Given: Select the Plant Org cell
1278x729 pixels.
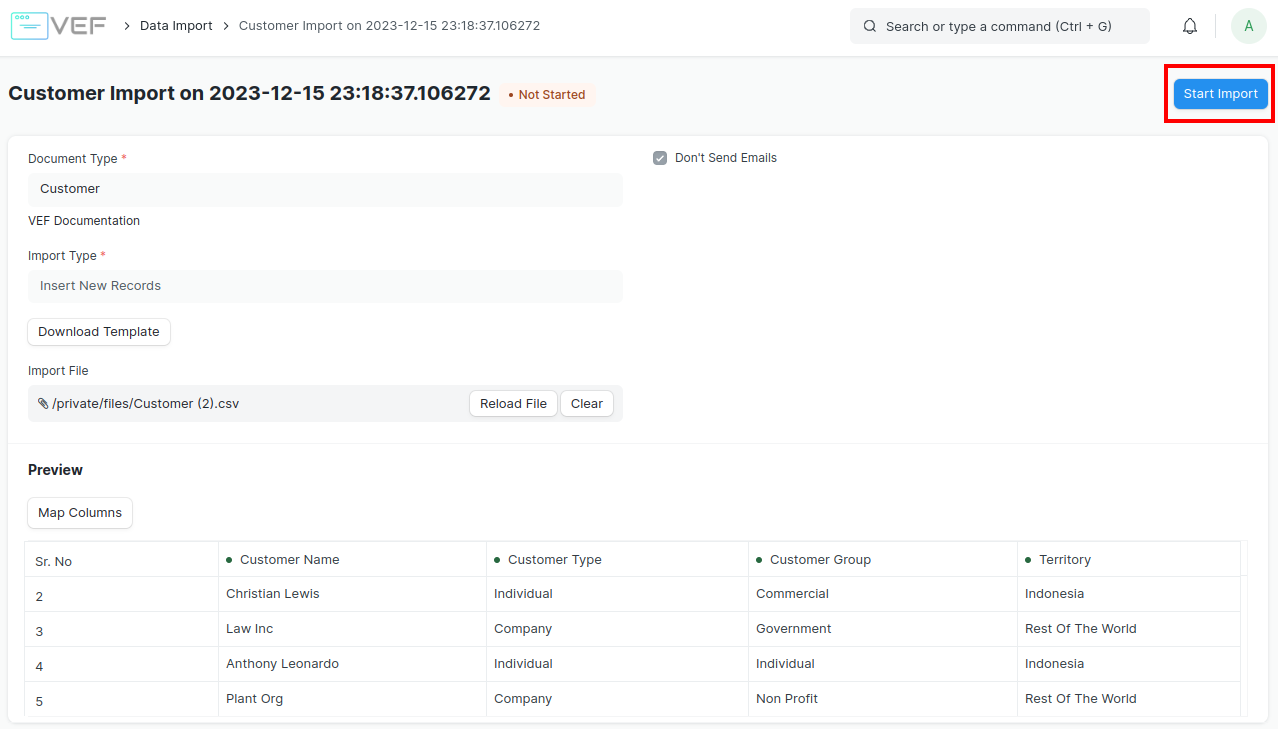Looking at the screenshot, I should pos(352,699).
